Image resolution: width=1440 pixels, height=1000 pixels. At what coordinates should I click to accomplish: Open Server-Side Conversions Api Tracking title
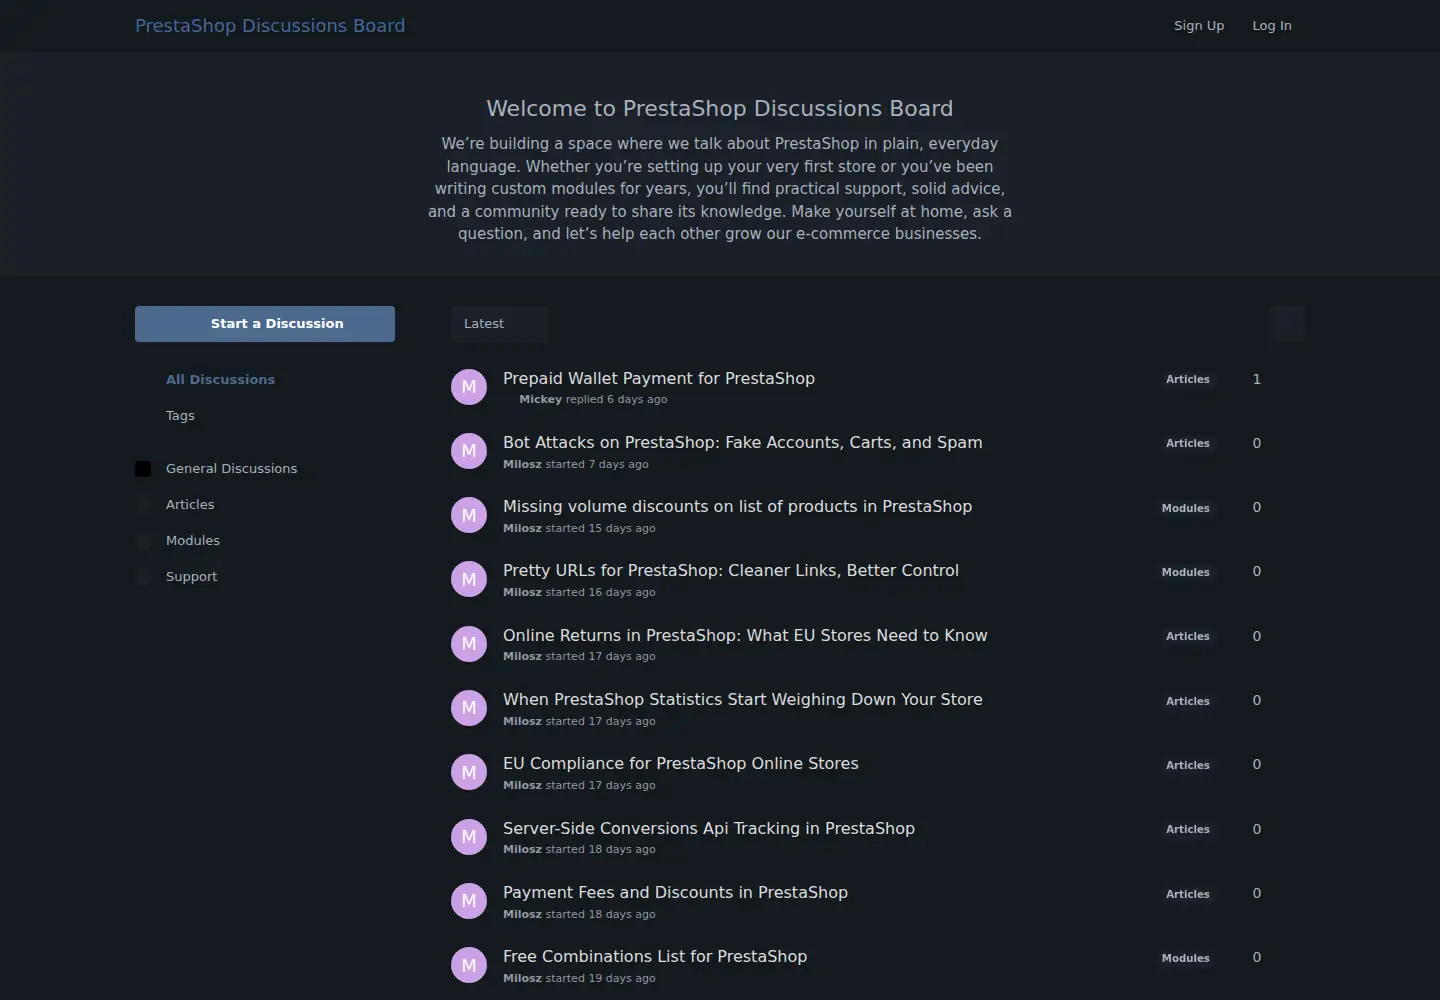tap(709, 828)
